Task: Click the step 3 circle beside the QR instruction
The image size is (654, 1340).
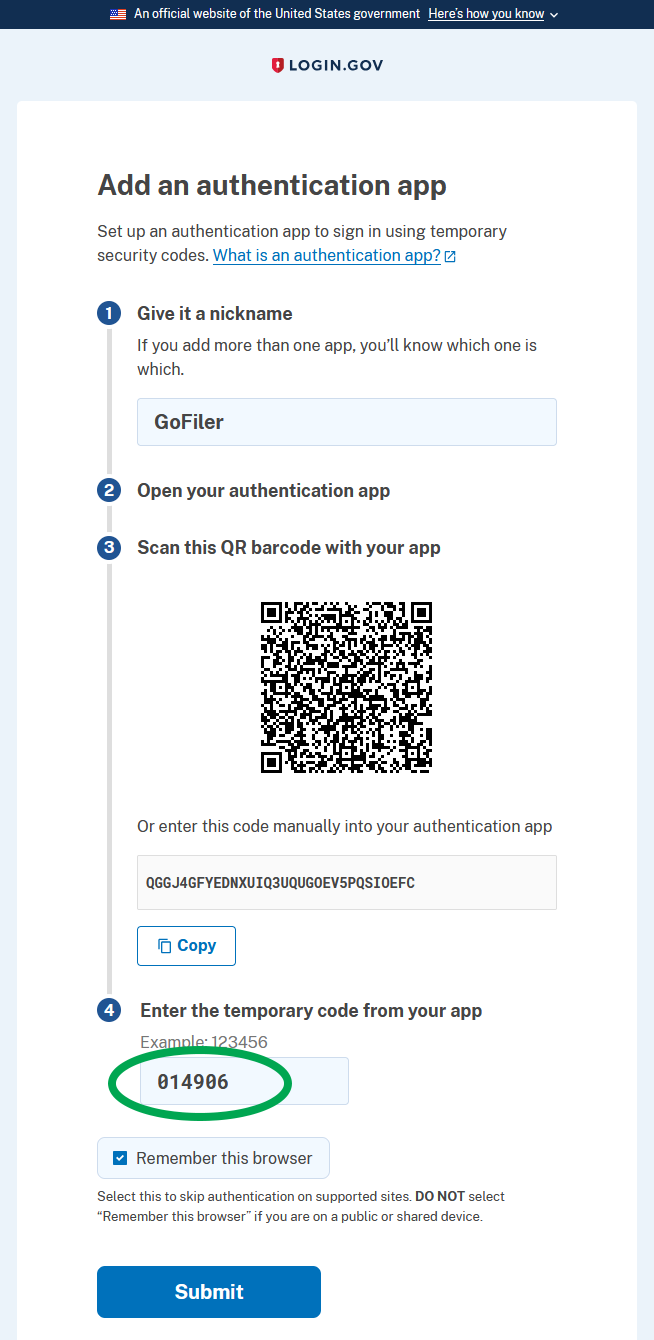Action: pyautogui.click(x=108, y=548)
